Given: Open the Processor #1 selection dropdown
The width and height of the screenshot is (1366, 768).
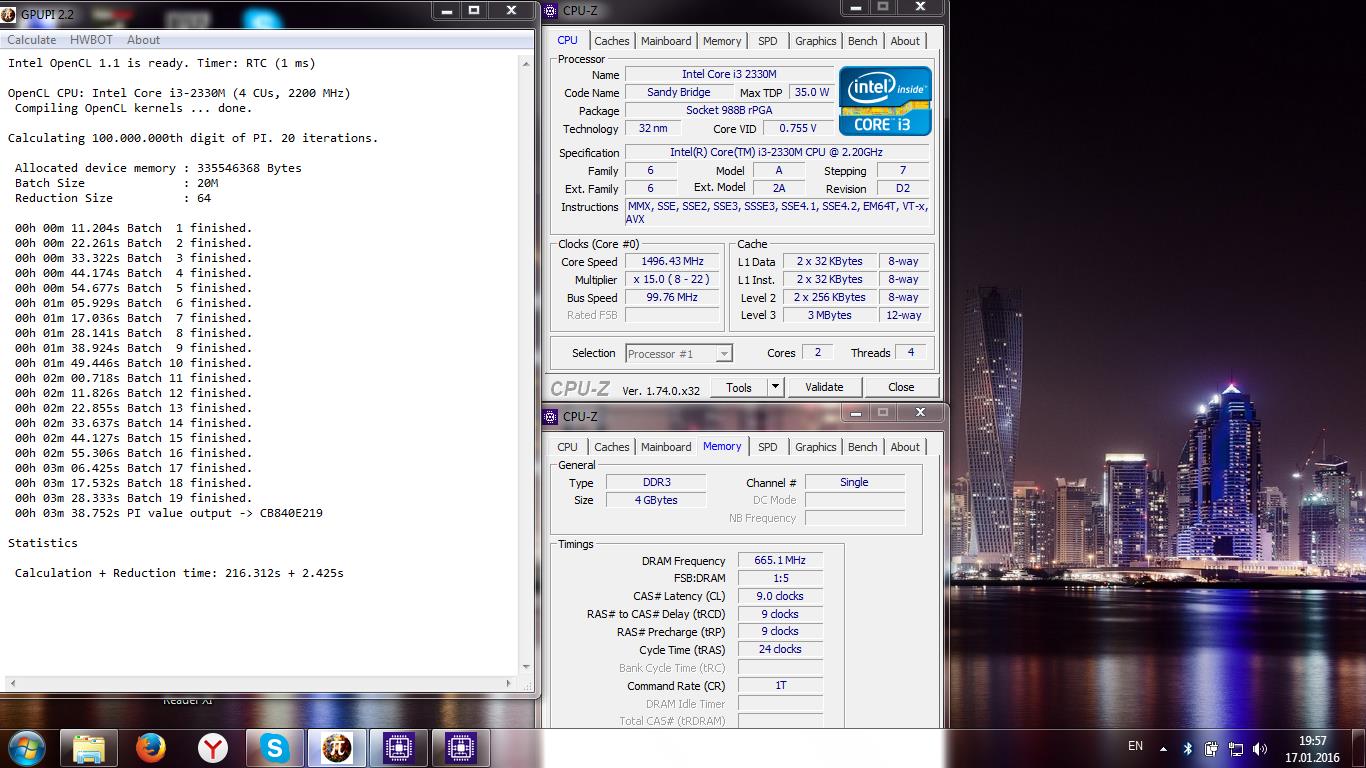Looking at the screenshot, I should tap(679, 353).
